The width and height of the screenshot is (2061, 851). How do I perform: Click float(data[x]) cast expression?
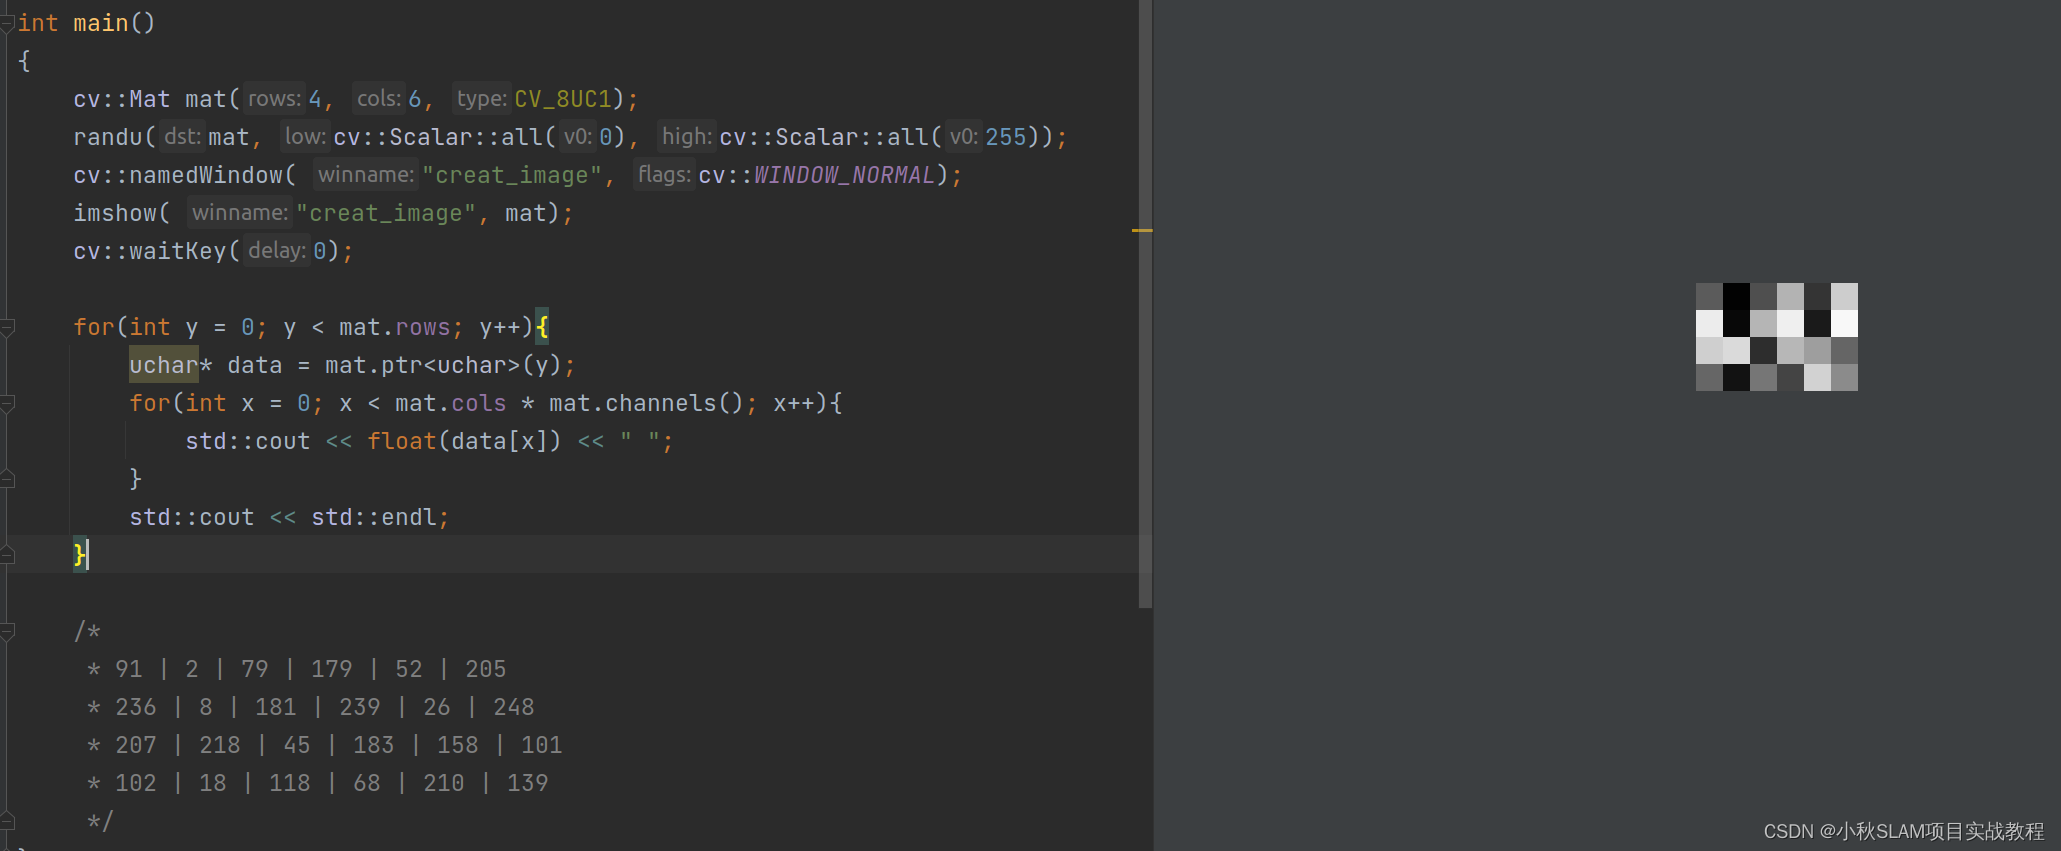(x=464, y=441)
